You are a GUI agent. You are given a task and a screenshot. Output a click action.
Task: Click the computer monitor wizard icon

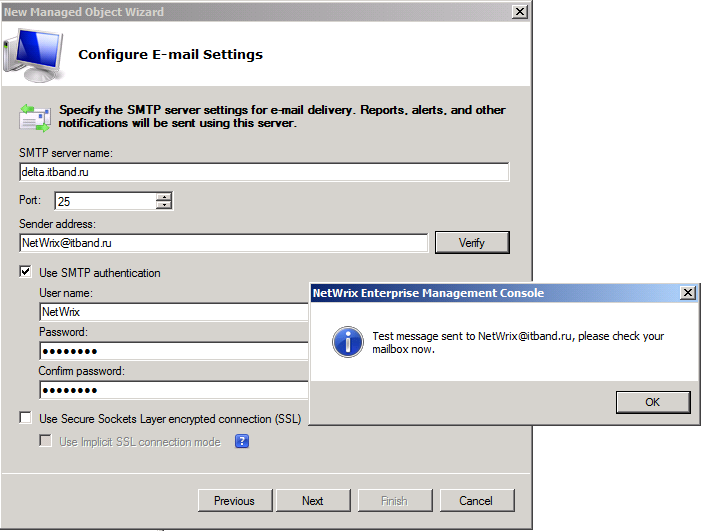[x=34, y=55]
